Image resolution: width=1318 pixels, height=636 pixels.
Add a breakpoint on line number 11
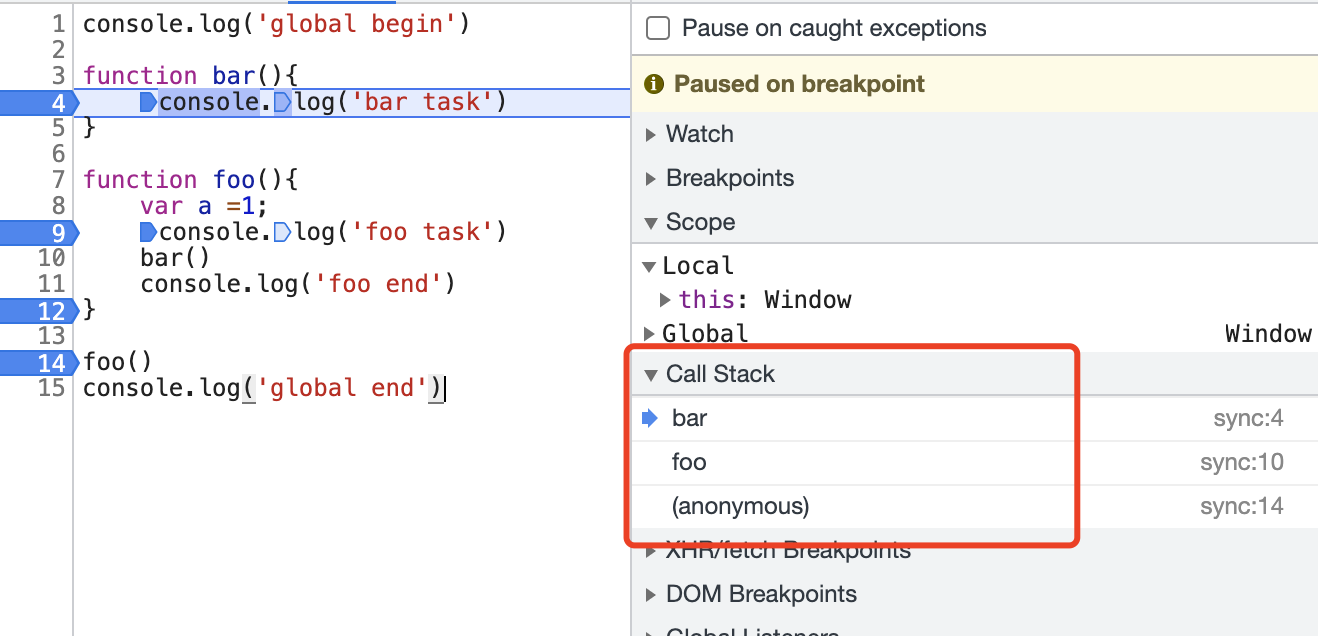coord(51,284)
